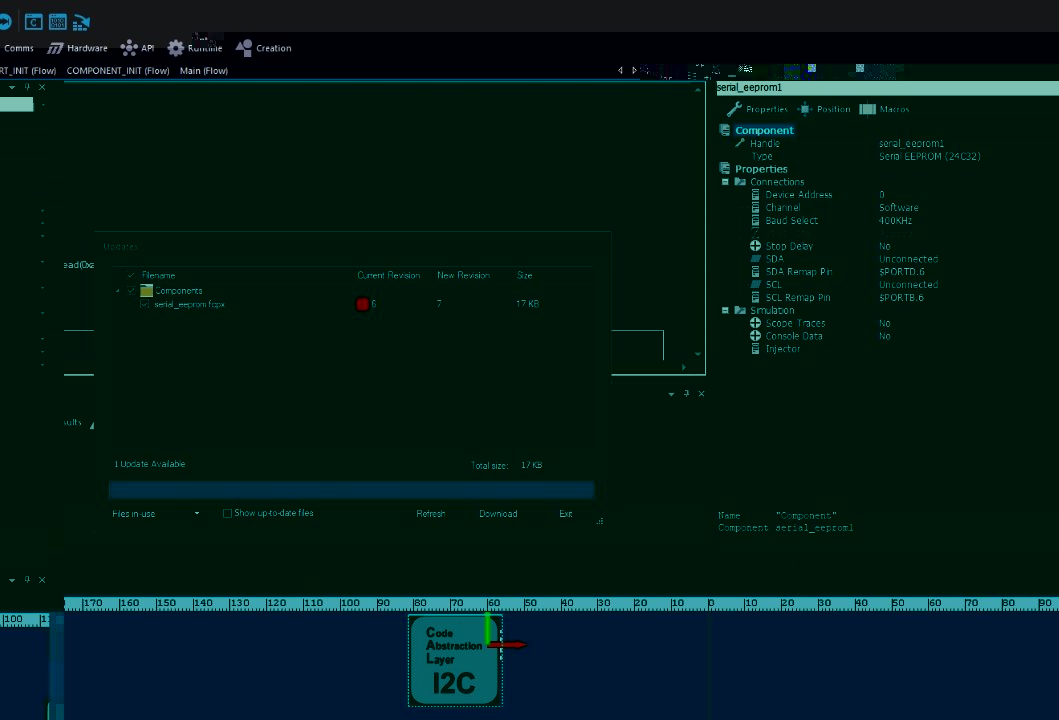Click the Exit button in Updates
The width and height of the screenshot is (1059, 720).
(x=565, y=513)
